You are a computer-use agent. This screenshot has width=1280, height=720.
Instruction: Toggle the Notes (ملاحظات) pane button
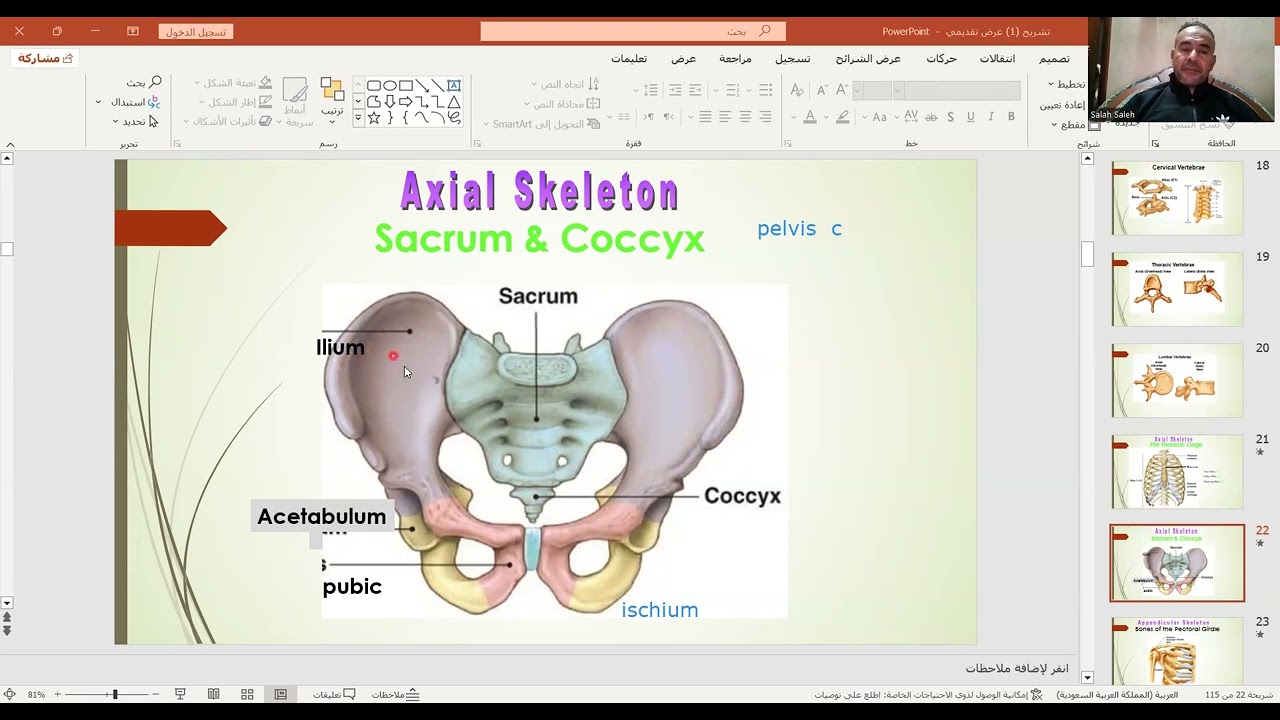[x=396, y=694]
